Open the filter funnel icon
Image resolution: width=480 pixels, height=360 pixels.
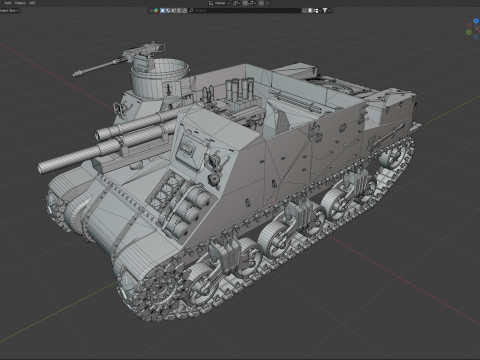[325, 10]
